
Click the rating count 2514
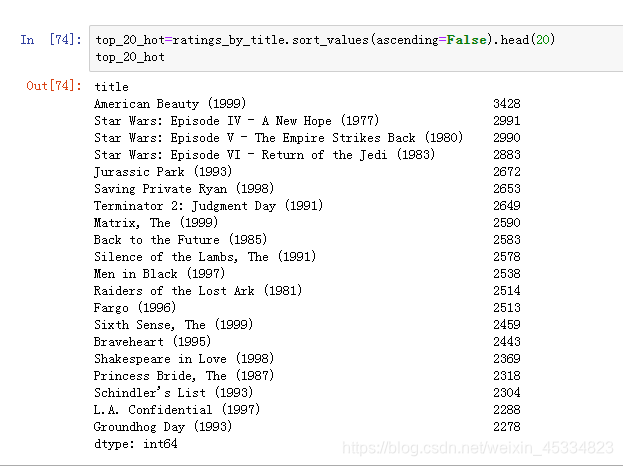point(507,291)
